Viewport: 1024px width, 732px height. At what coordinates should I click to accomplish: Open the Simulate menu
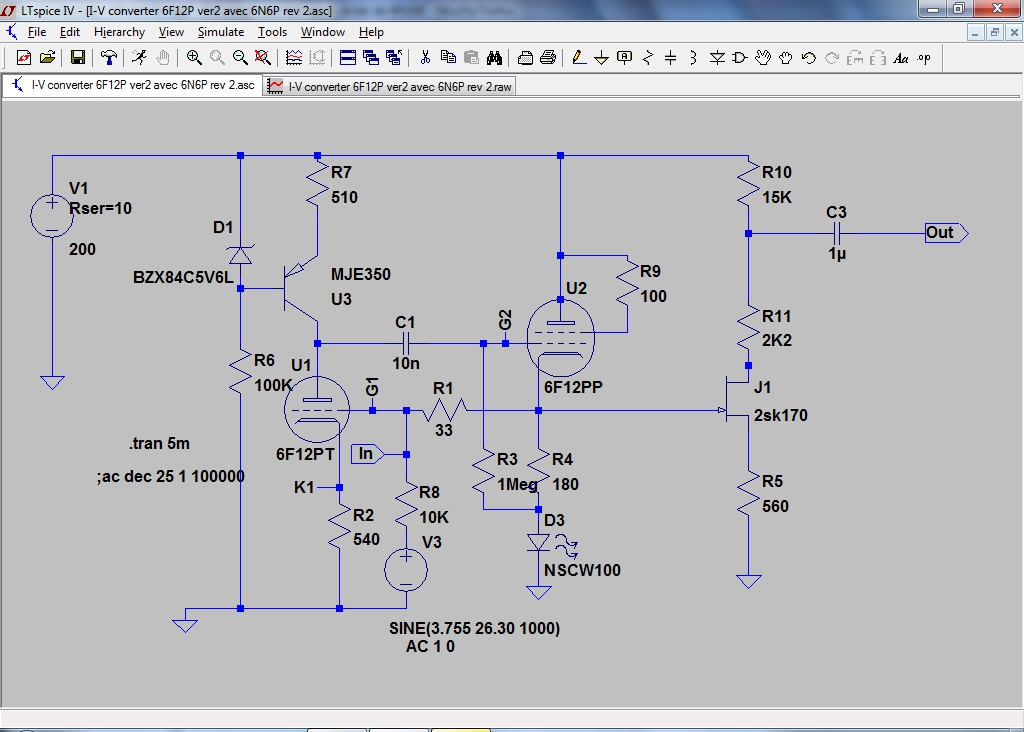(x=221, y=32)
